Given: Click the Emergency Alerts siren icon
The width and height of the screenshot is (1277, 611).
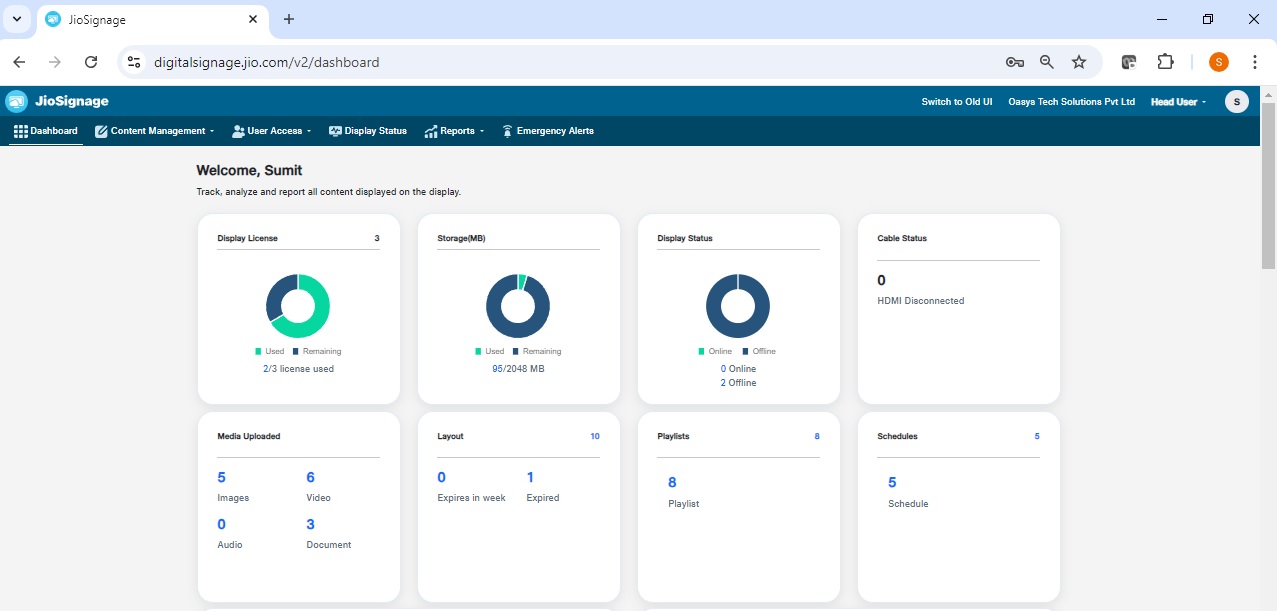Looking at the screenshot, I should 507,131.
